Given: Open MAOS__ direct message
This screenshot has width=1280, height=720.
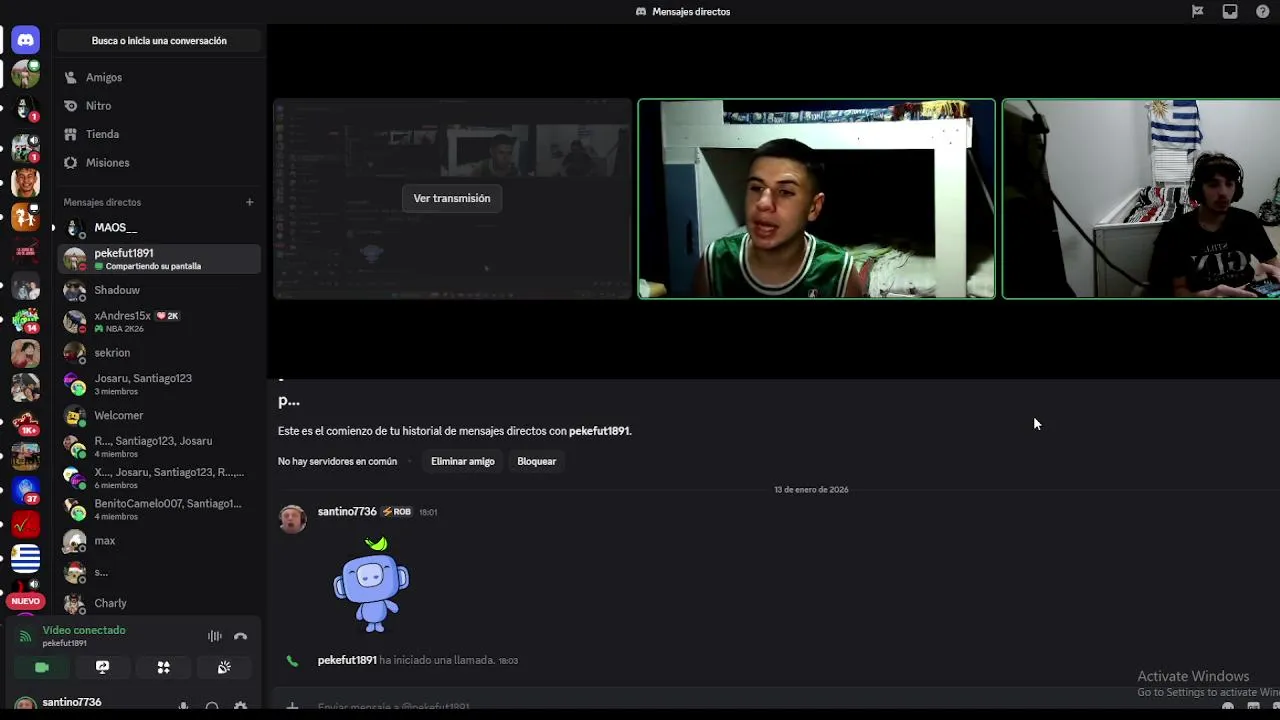Looking at the screenshot, I should pyautogui.click(x=159, y=228).
